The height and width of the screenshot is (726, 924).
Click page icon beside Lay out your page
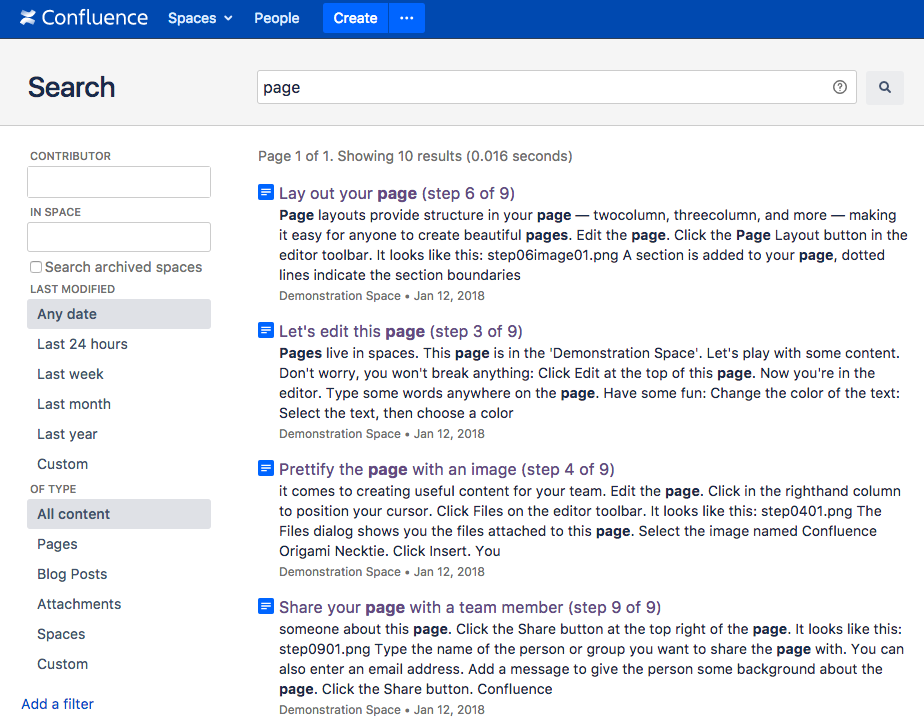point(266,192)
